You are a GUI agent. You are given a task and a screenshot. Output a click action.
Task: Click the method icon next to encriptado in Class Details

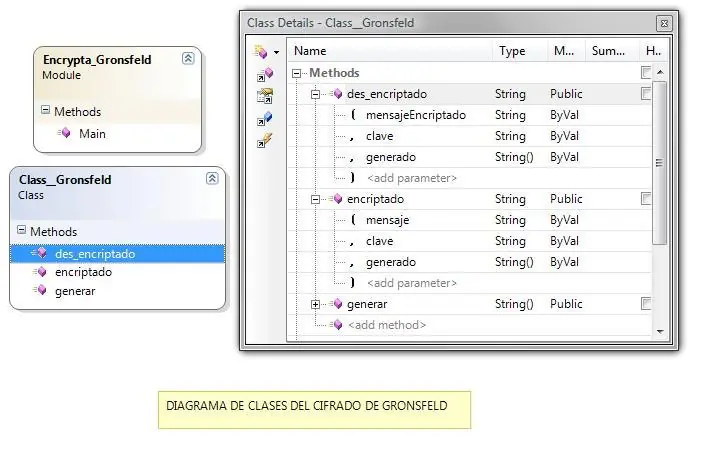point(336,199)
